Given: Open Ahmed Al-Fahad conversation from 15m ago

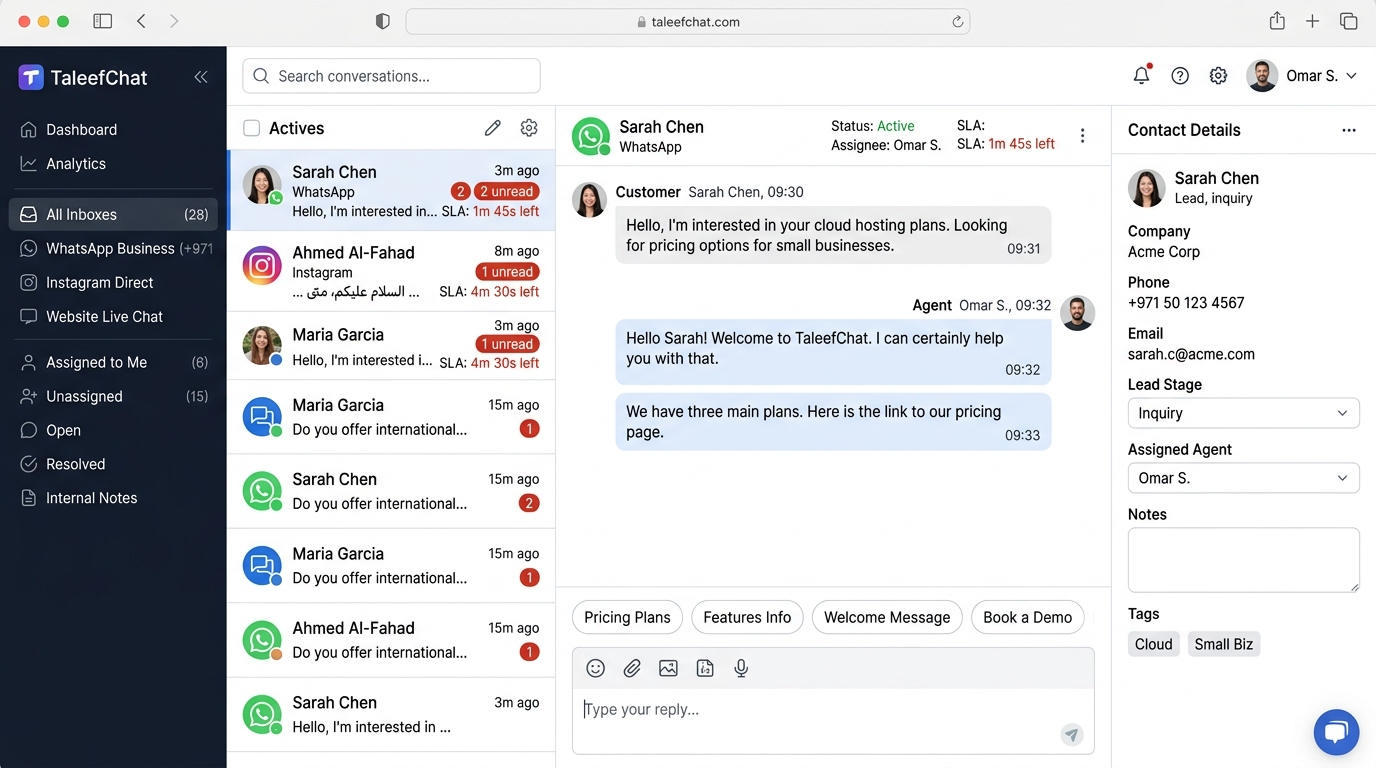Looking at the screenshot, I should [391, 640].
